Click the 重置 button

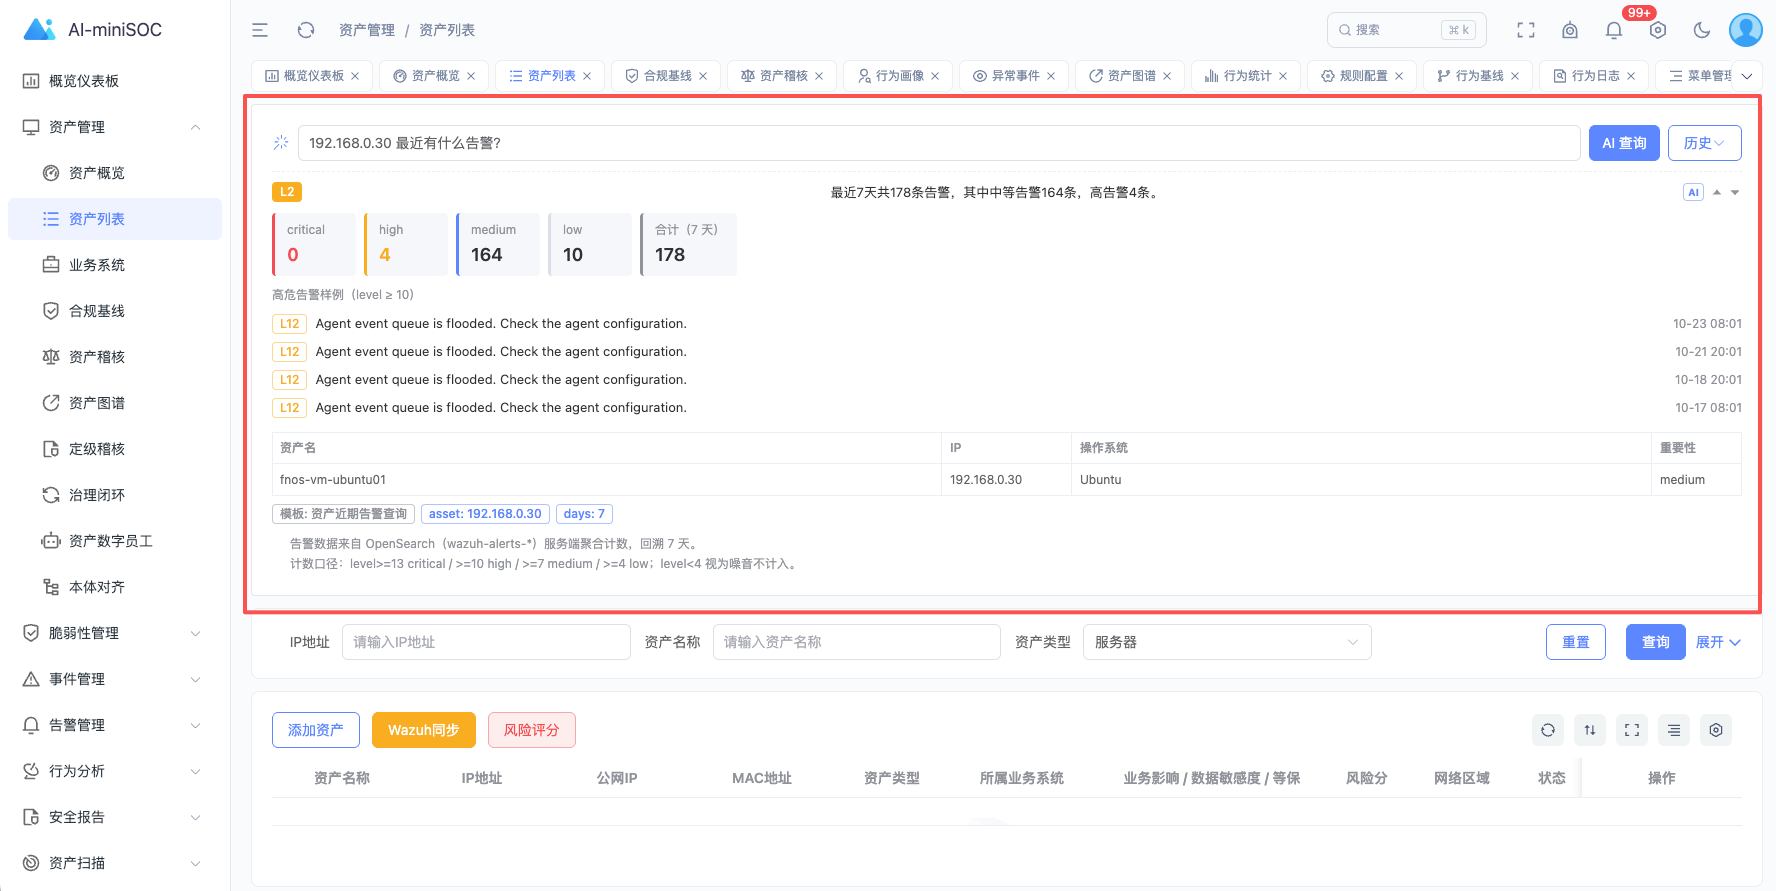1576,642
